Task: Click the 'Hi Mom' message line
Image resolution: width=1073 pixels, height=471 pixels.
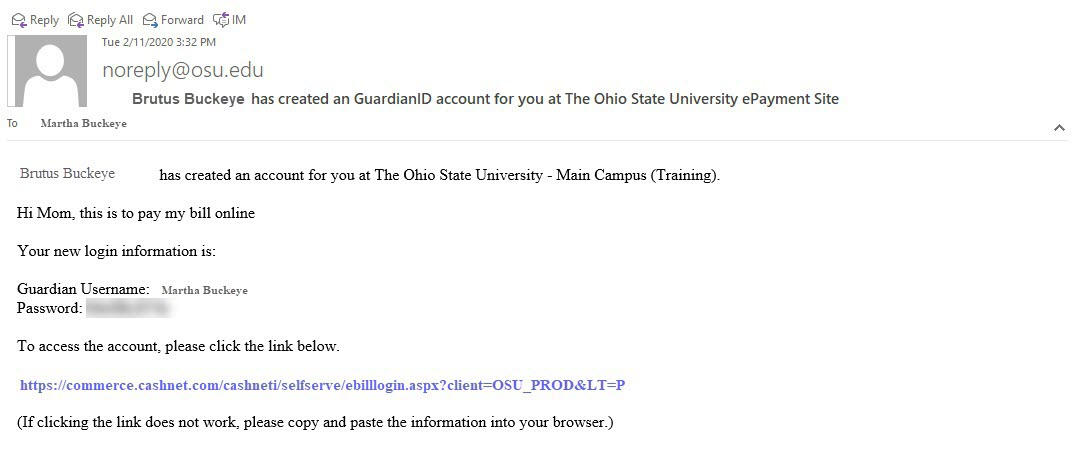Action: point(135,213)
